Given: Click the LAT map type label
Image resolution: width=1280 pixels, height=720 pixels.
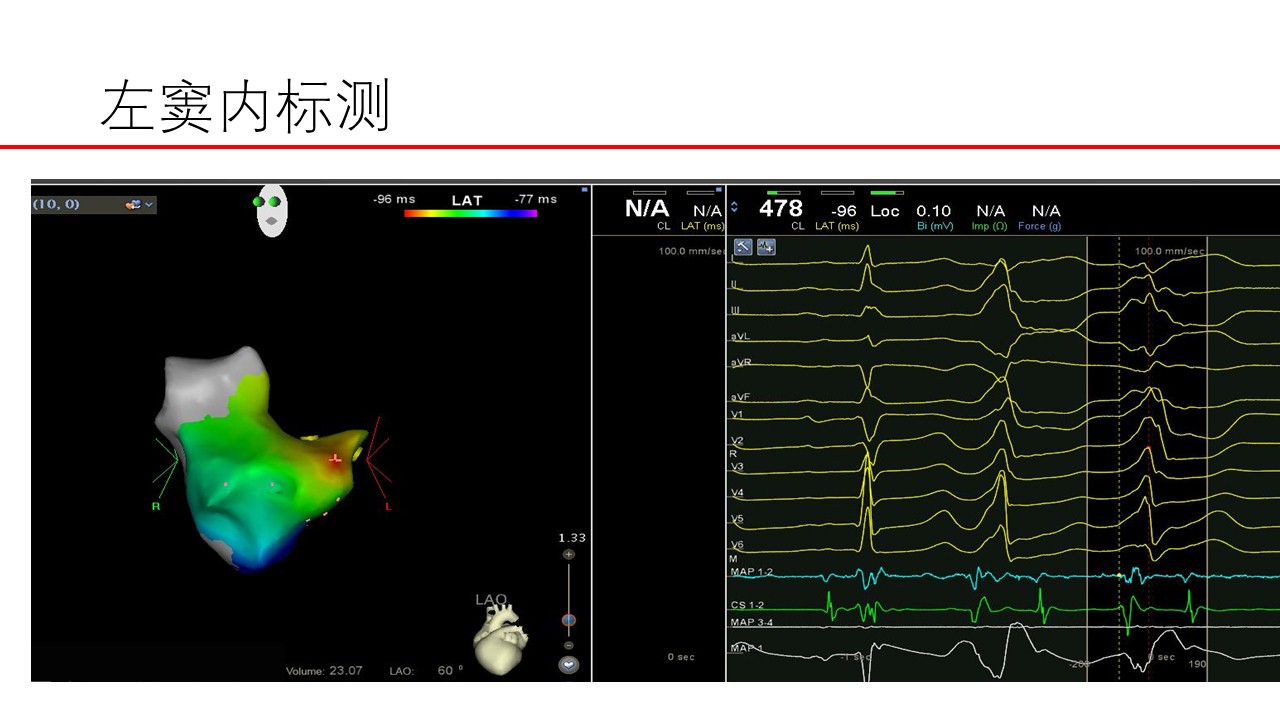Looking at the screenshot, I should point(467,200).
